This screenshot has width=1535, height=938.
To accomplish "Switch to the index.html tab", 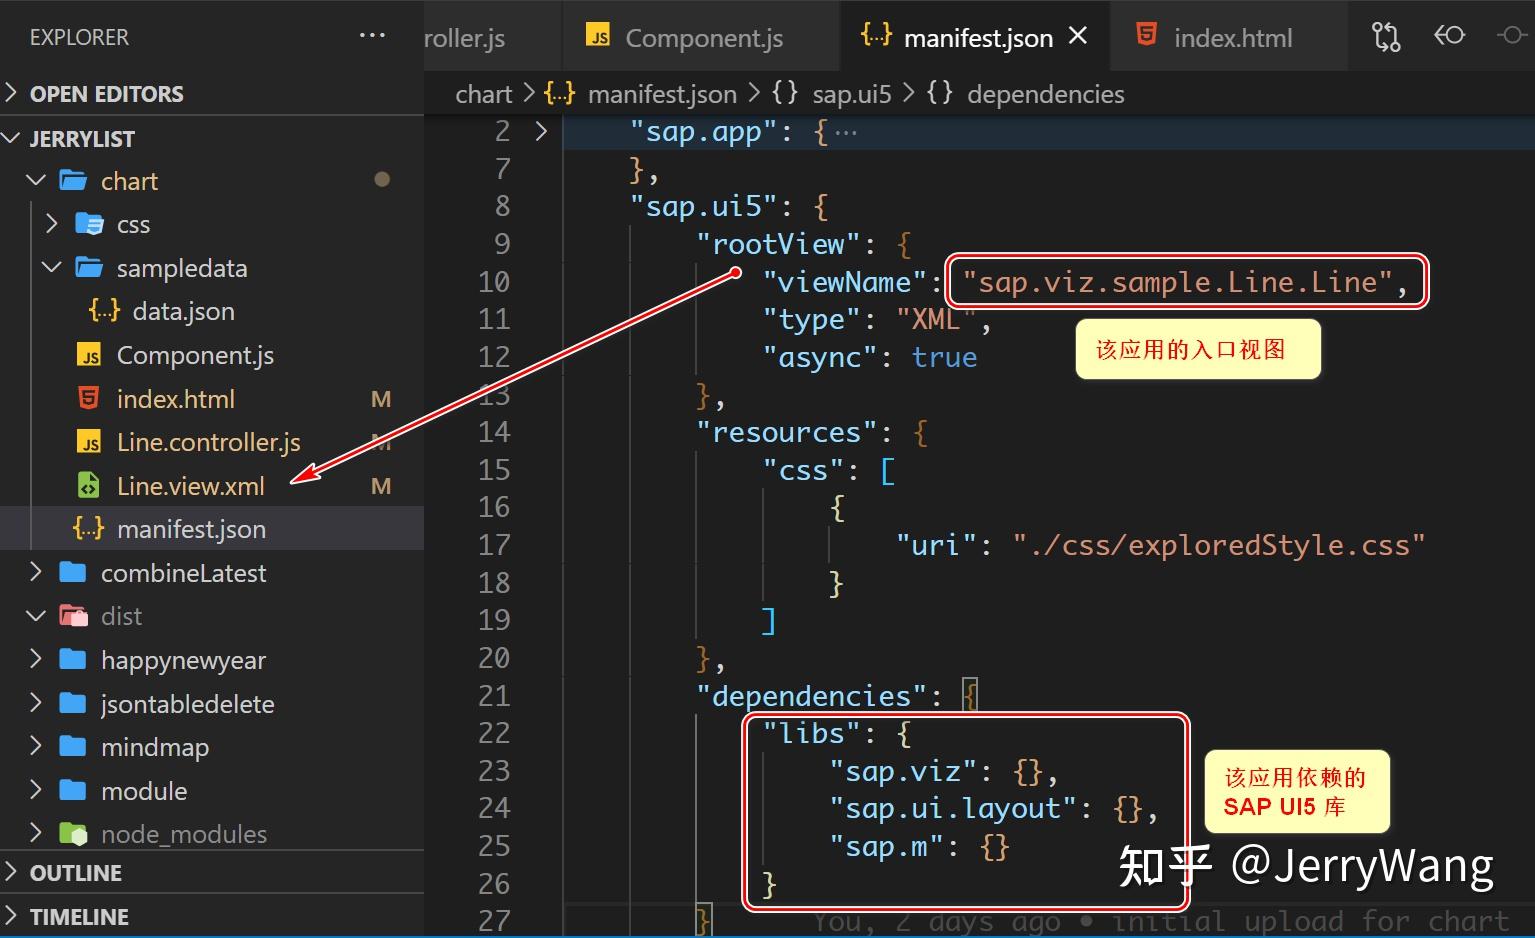I will point(1233,36).
